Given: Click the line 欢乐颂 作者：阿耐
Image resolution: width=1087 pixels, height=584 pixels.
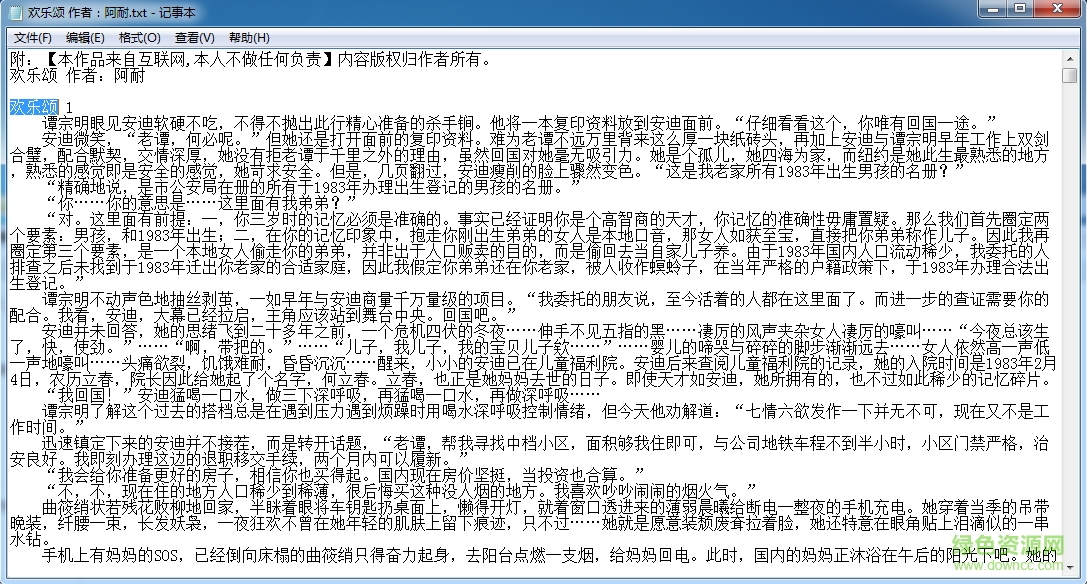Looking at the screenshot, I should coord(78,75).
